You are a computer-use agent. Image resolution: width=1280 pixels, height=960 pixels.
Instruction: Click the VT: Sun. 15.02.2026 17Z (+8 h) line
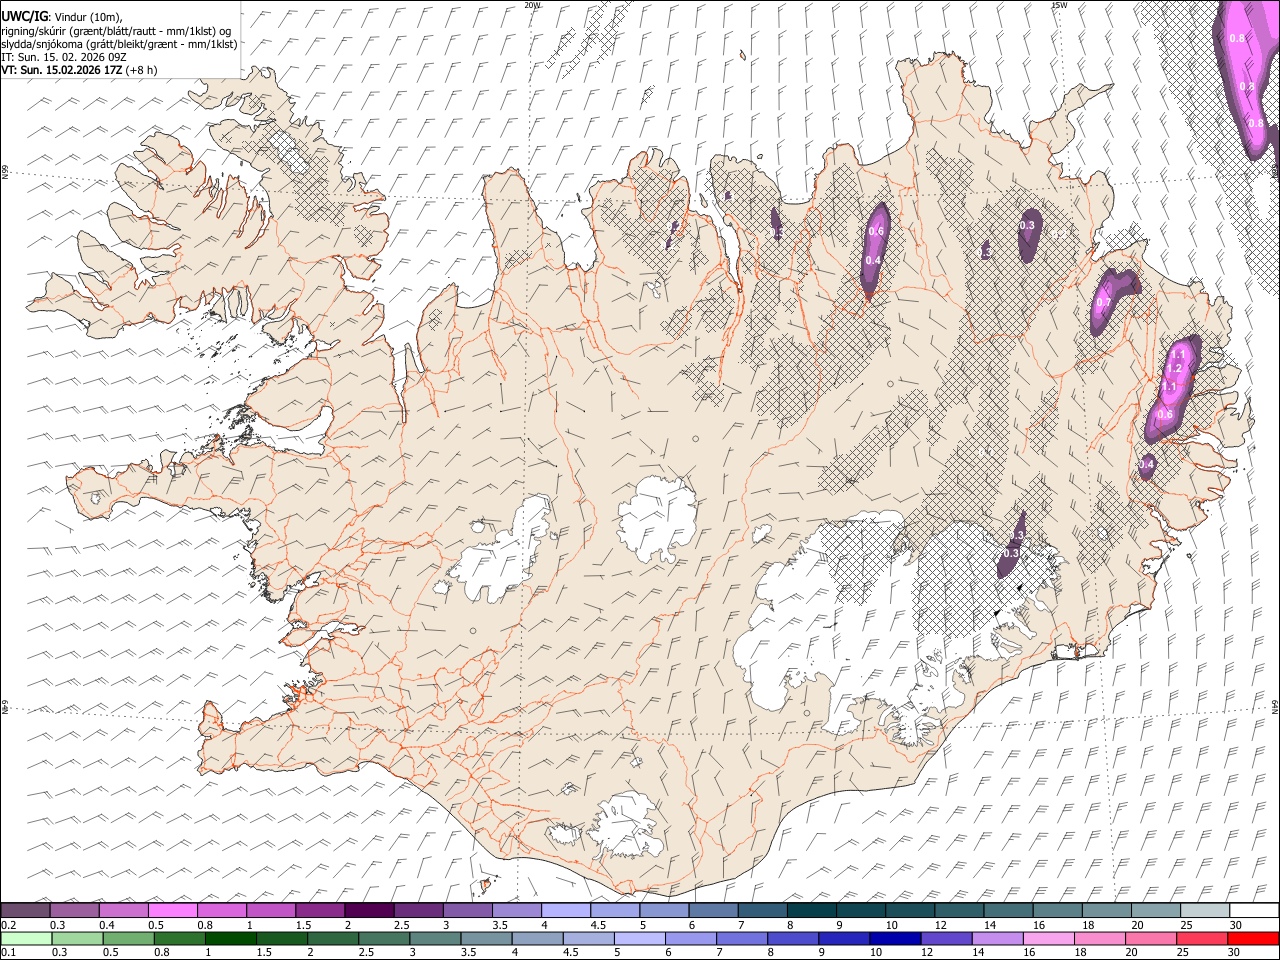(x=80, y=70)
